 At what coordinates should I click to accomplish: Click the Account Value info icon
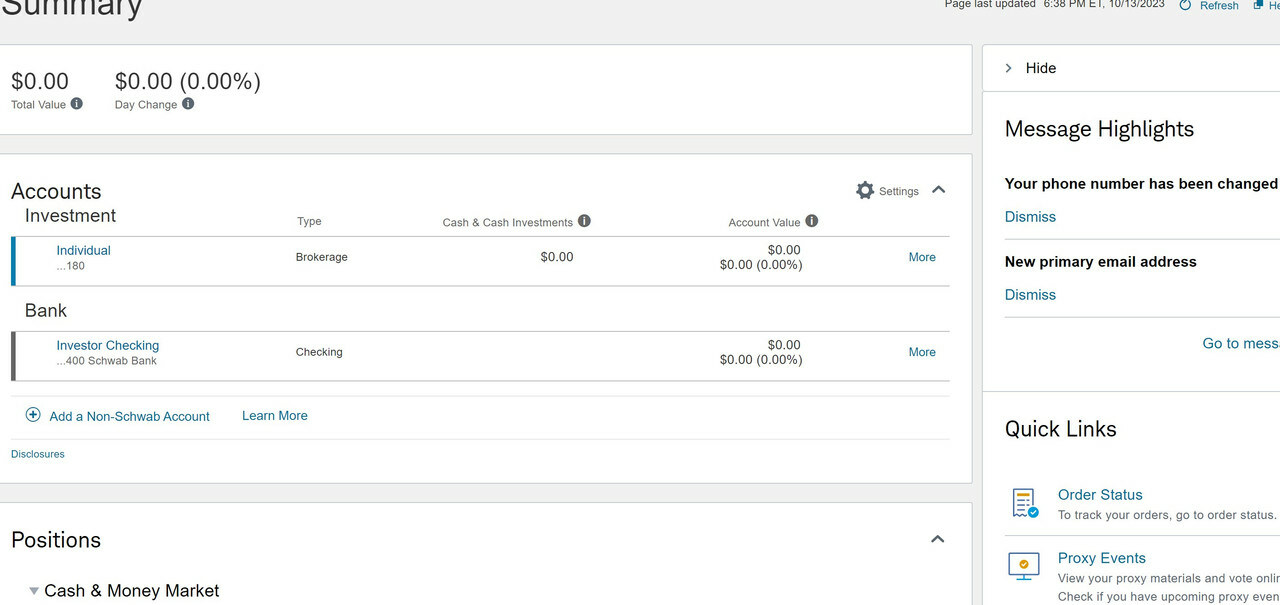click(812, 221)
